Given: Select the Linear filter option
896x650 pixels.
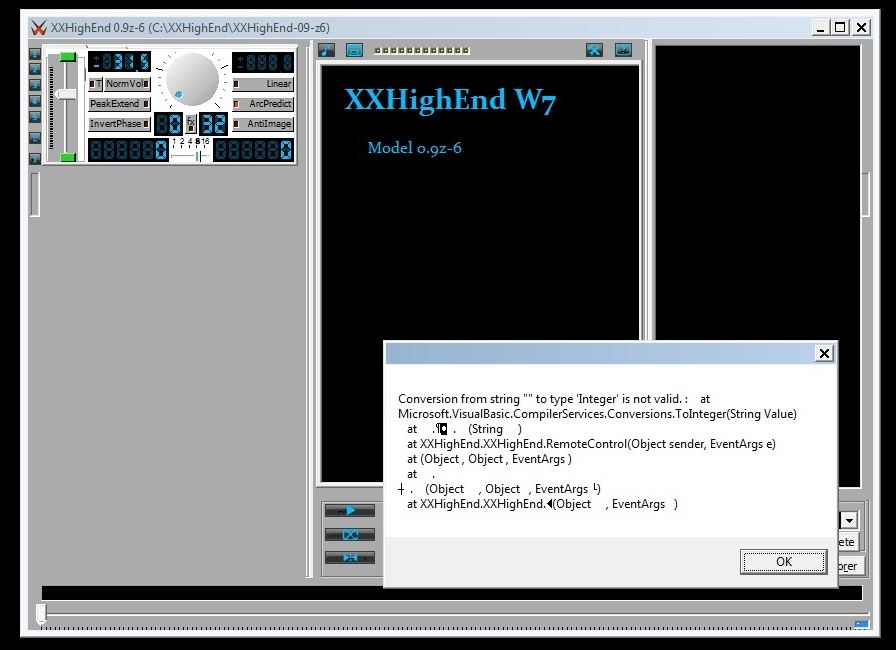Looking at the screenshot, I should 263,84.
